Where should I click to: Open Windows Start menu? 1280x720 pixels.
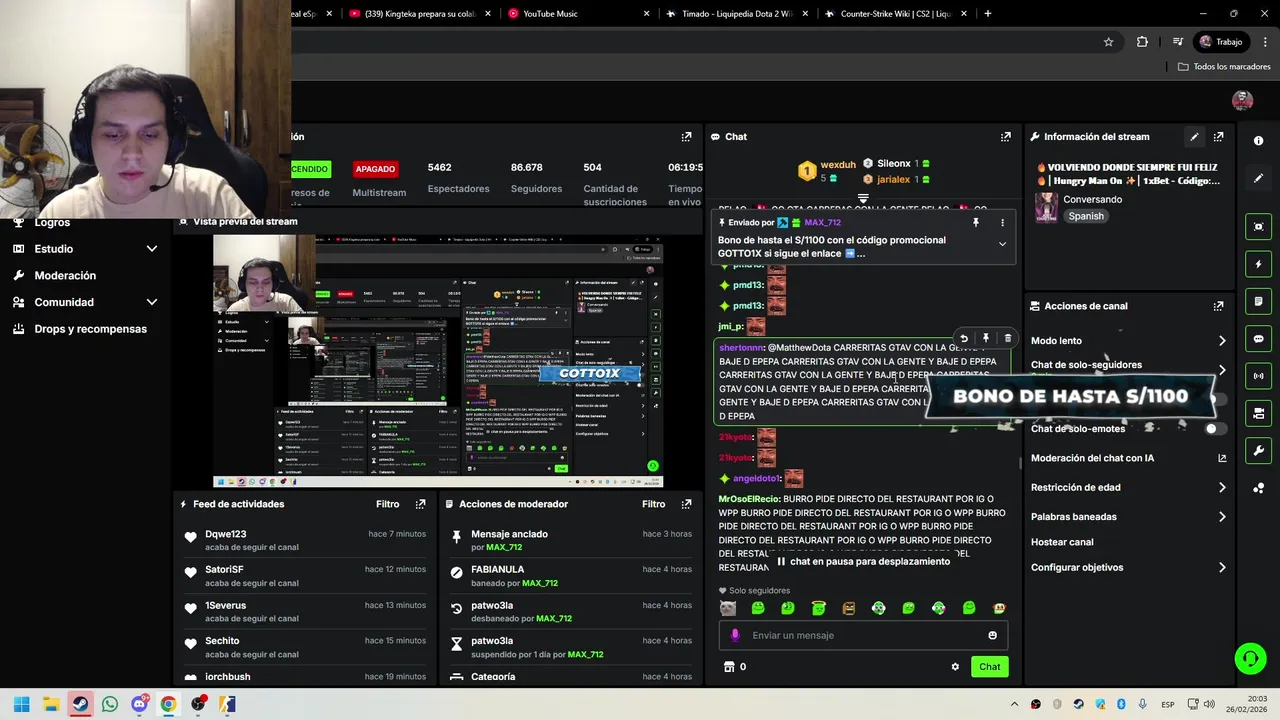(x=21, y=704)
